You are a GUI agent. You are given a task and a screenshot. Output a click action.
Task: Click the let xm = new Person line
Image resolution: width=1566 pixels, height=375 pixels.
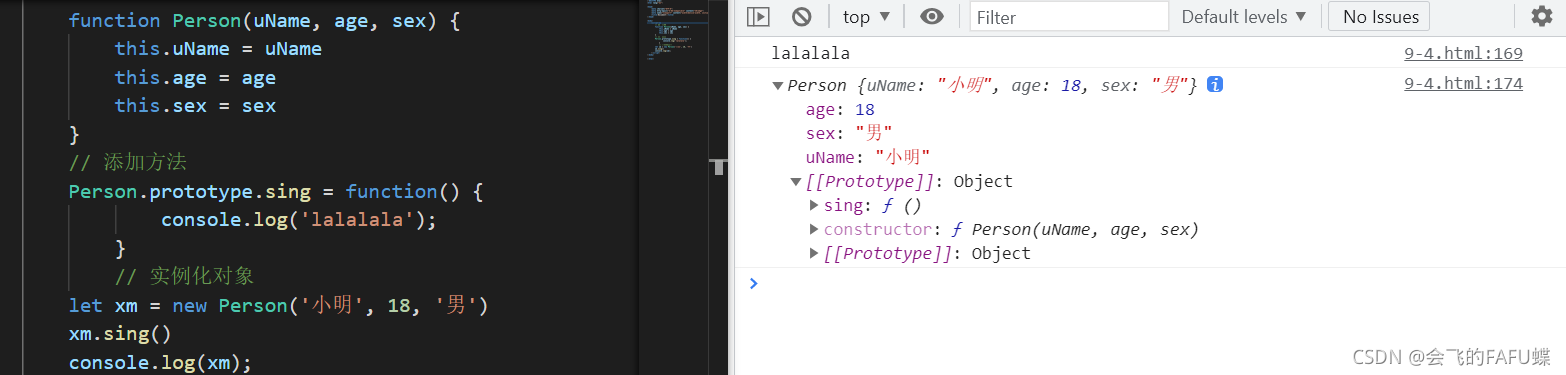coord(278,306)
